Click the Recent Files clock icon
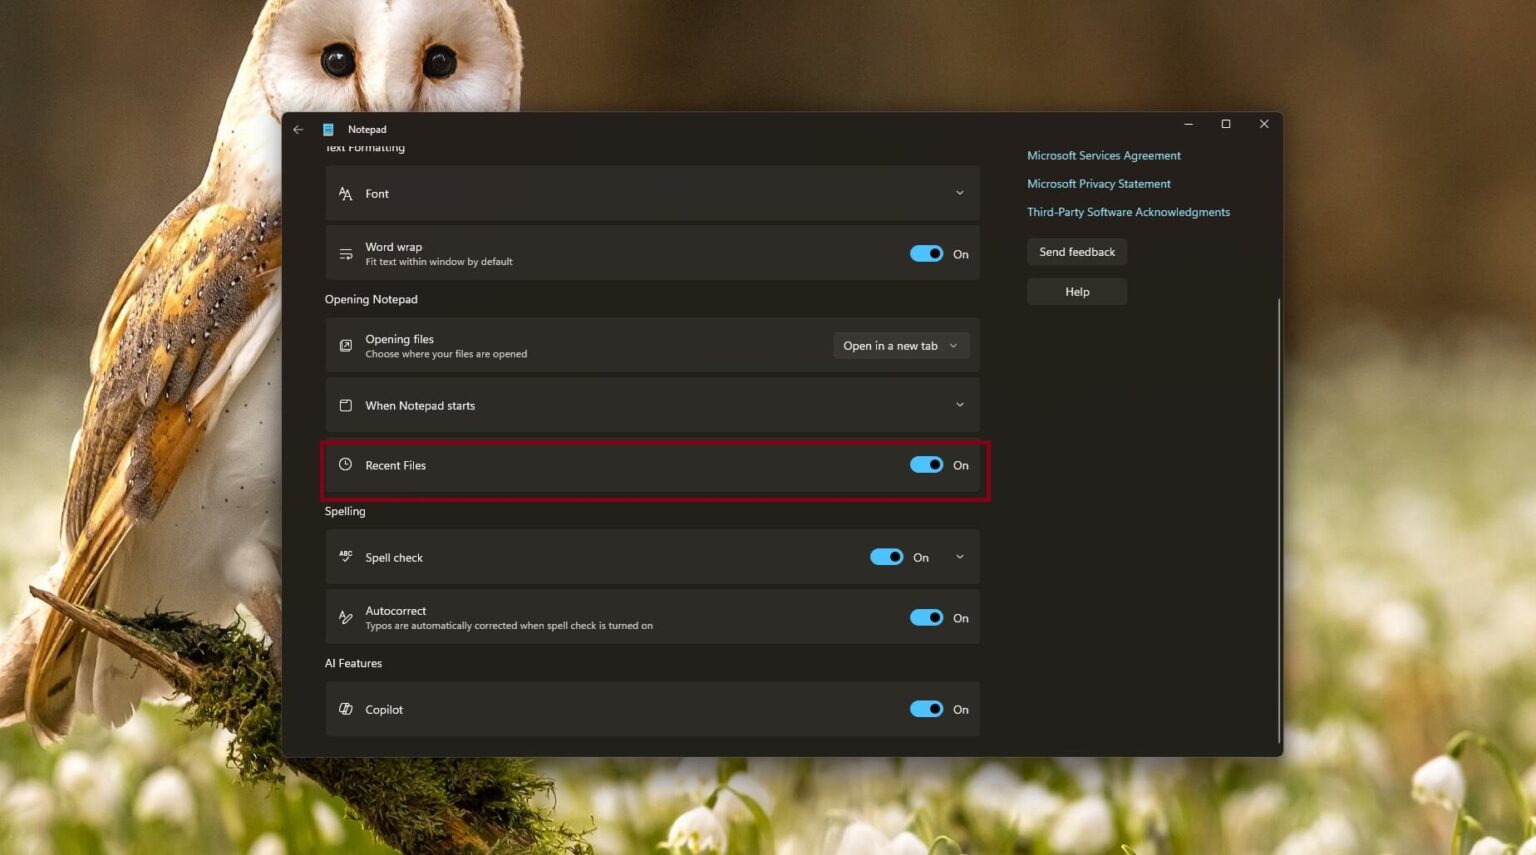1536x855 pixels. pos(345,464)
